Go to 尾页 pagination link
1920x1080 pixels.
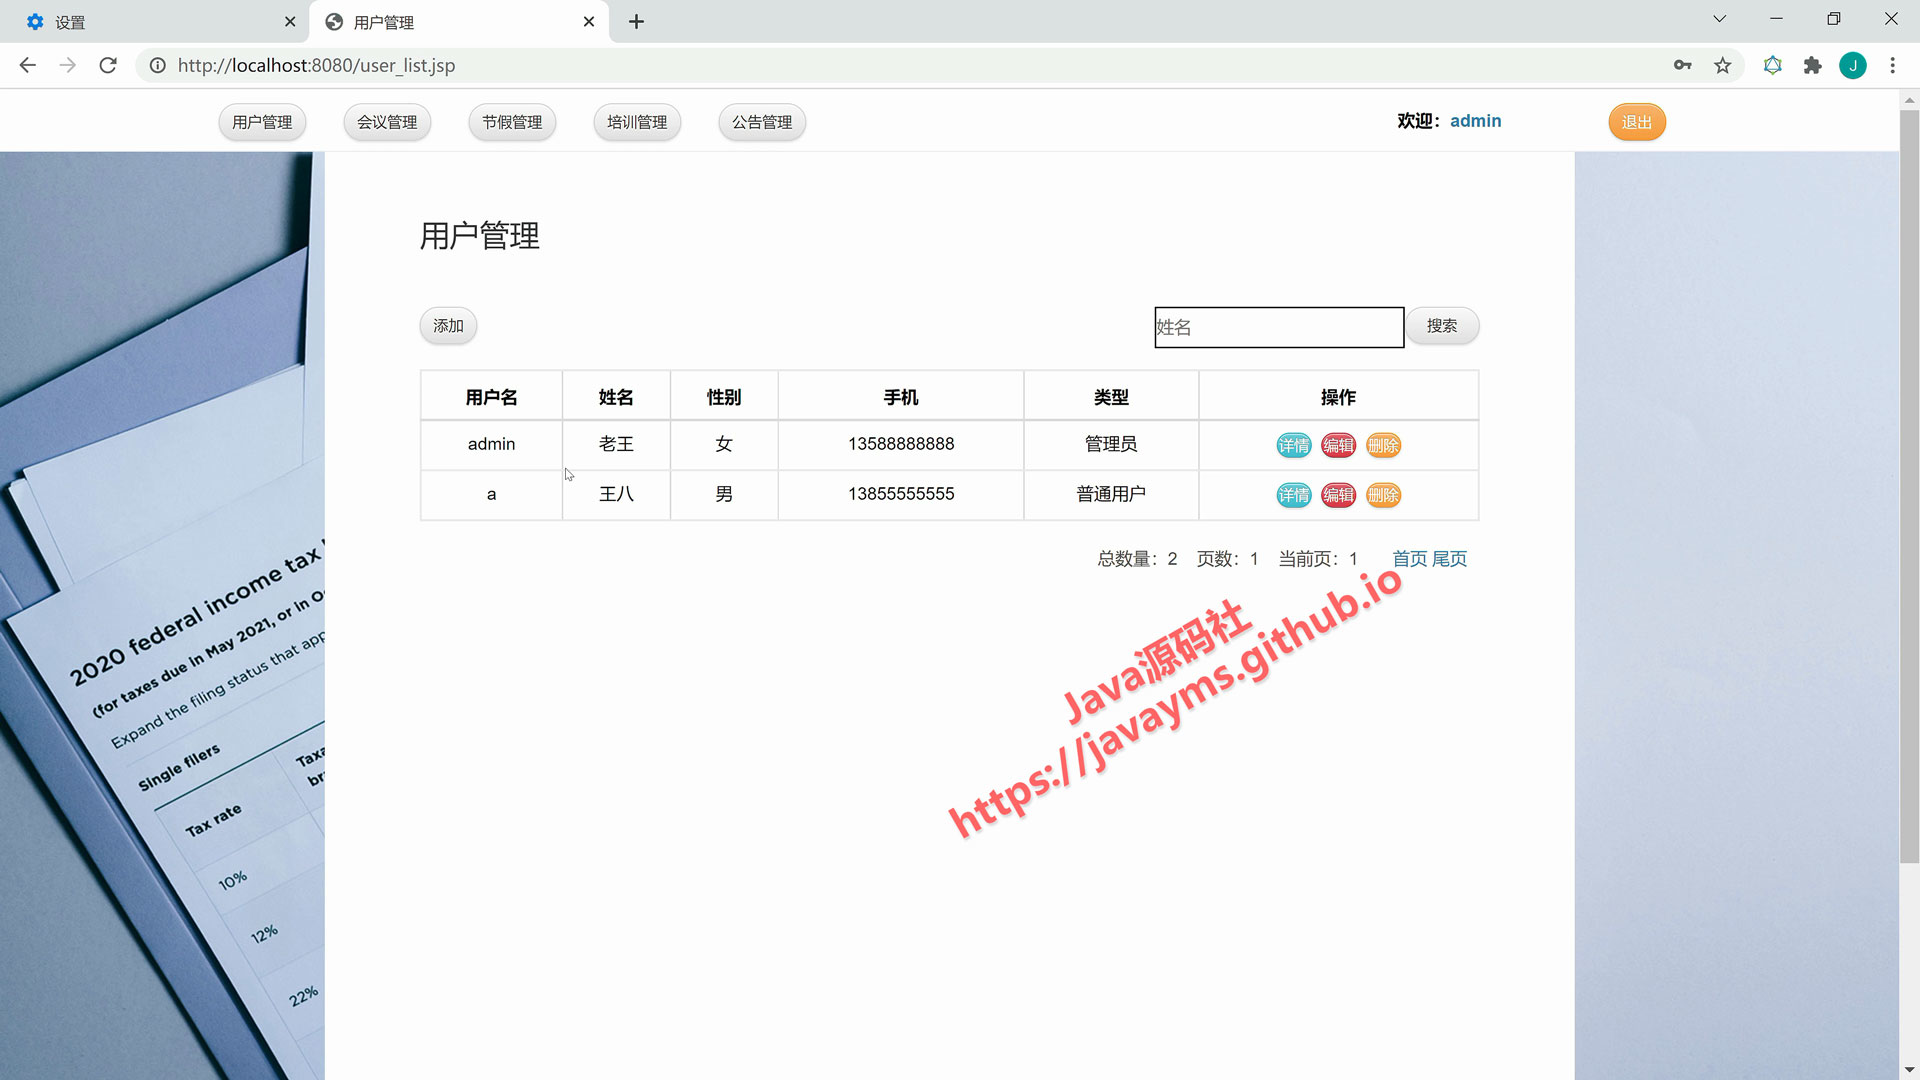click(1450, 559)
